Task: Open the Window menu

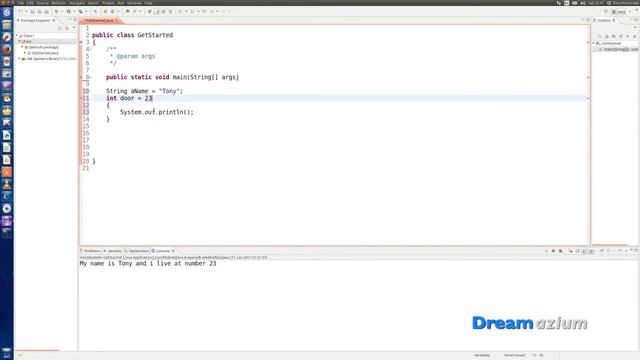Action: pos(134,3)
